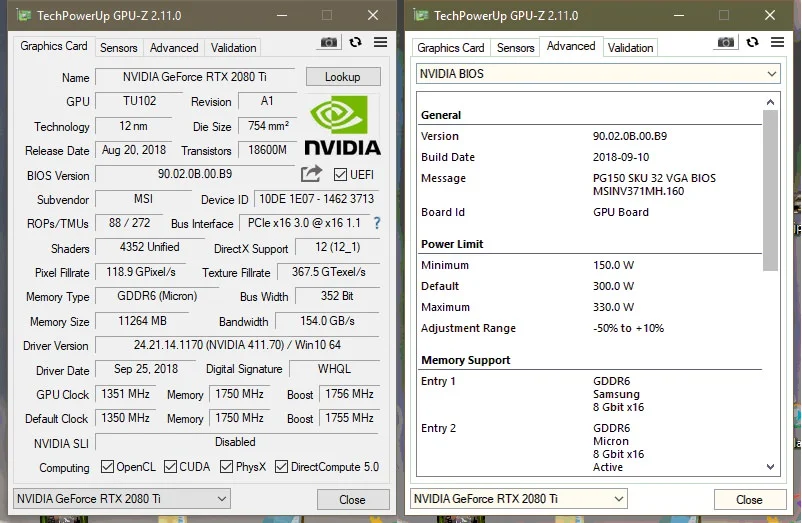Image resolution: width=802 pixels, height=523 pixels.
Task: Click Adjustment Range value -50% to +10%
Action: pos(628,328)
